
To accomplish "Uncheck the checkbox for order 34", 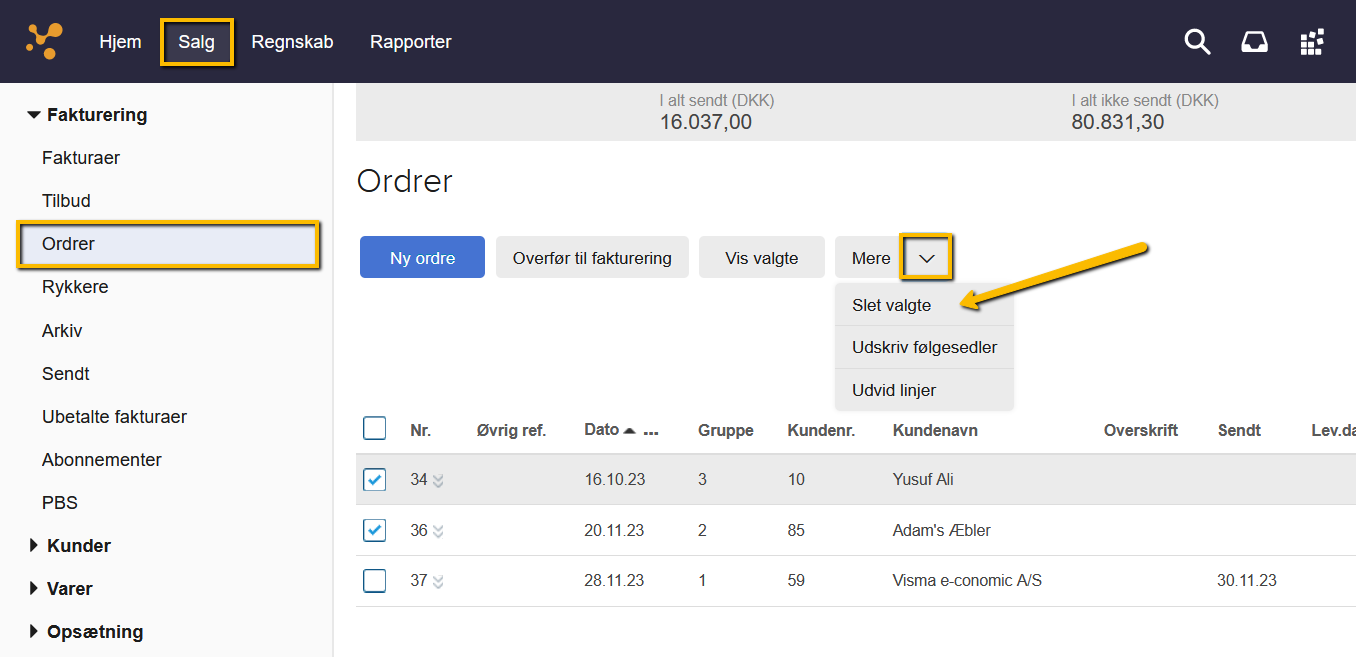I will click(374, 480).
